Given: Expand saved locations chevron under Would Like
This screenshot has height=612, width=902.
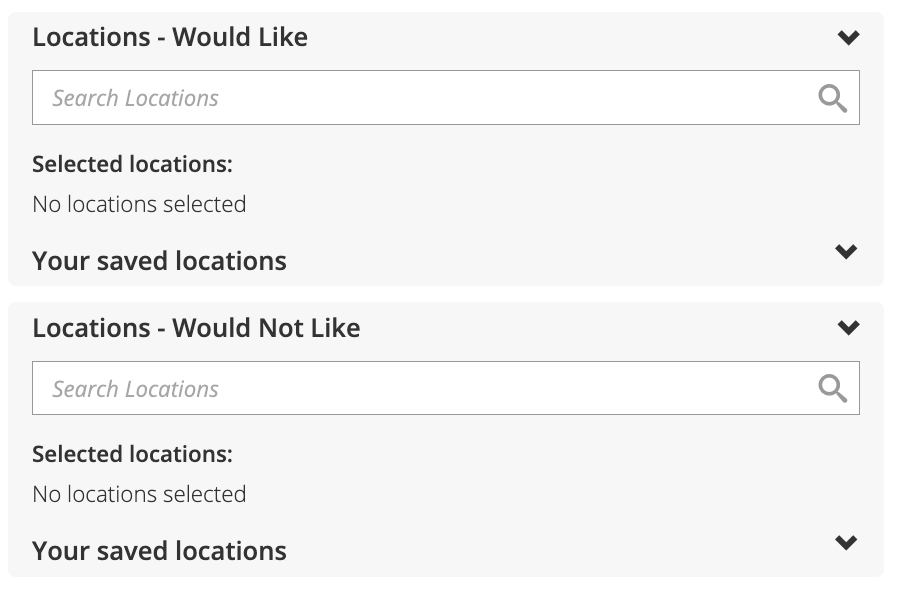Looking at the screenshot, I should (x=846, y=252).
